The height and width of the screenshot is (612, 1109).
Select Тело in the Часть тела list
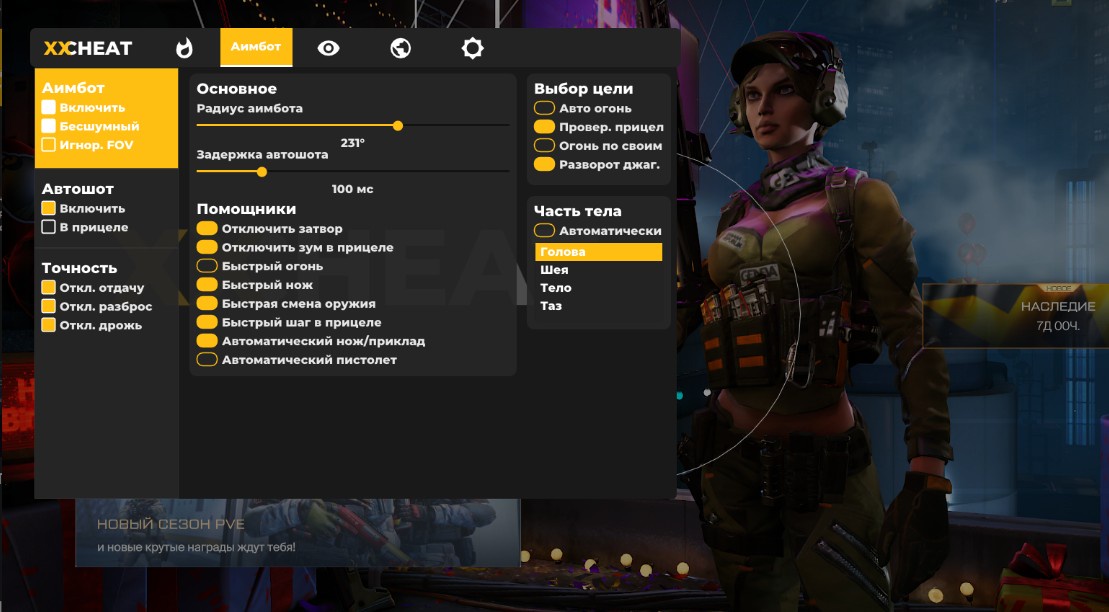click(x=598, y=288)
